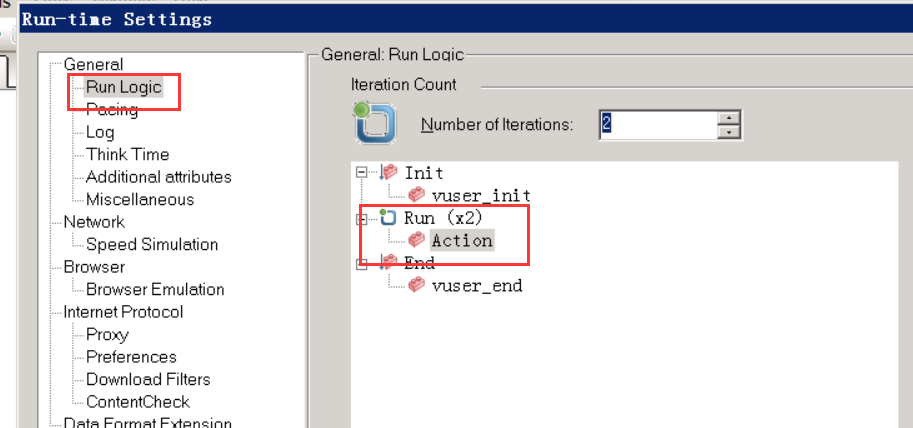Collapse the Init tree node

[x=362, y=173]
